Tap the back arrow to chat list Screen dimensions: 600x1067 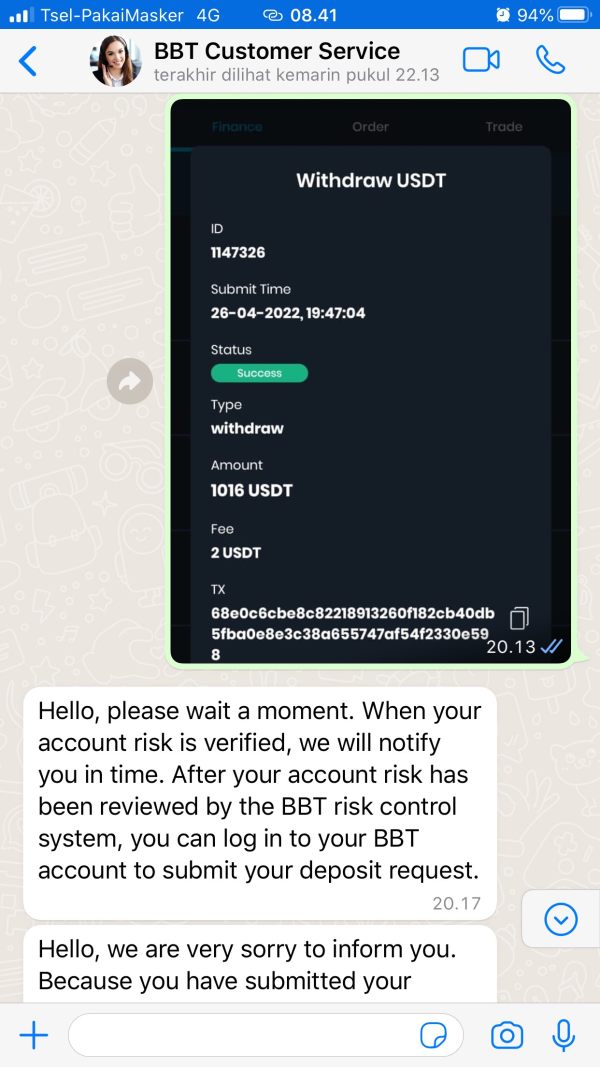click(x=28, y=61)
